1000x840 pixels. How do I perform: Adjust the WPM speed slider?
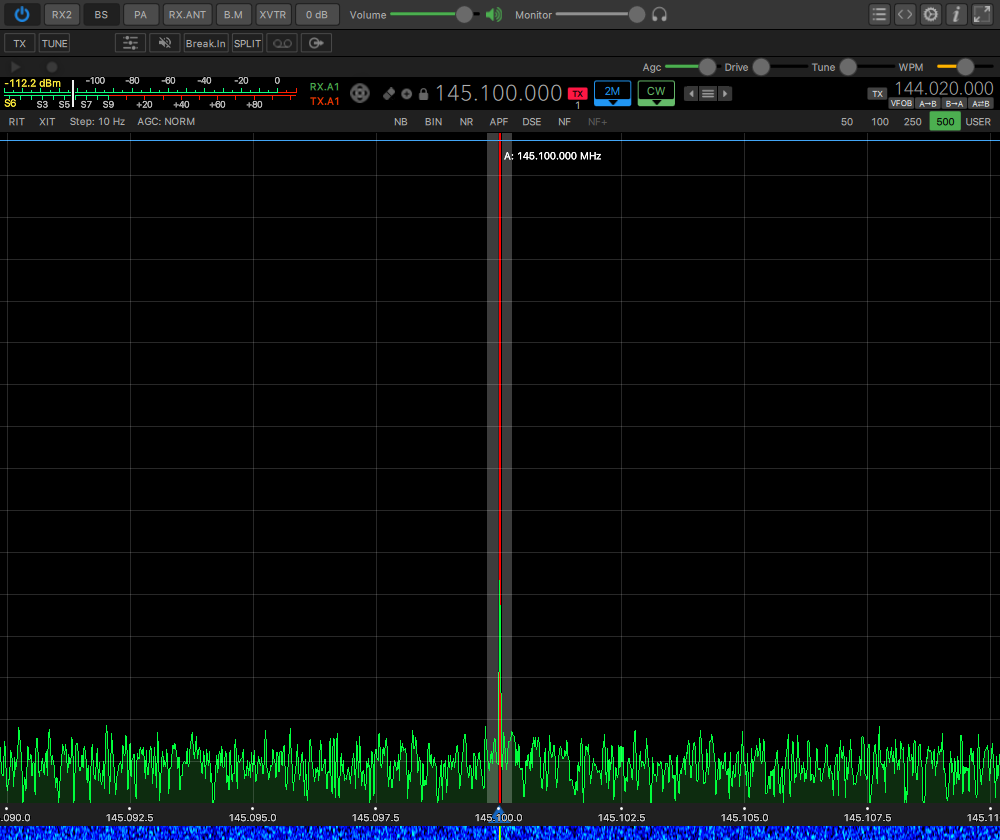[x=964, y=66]
